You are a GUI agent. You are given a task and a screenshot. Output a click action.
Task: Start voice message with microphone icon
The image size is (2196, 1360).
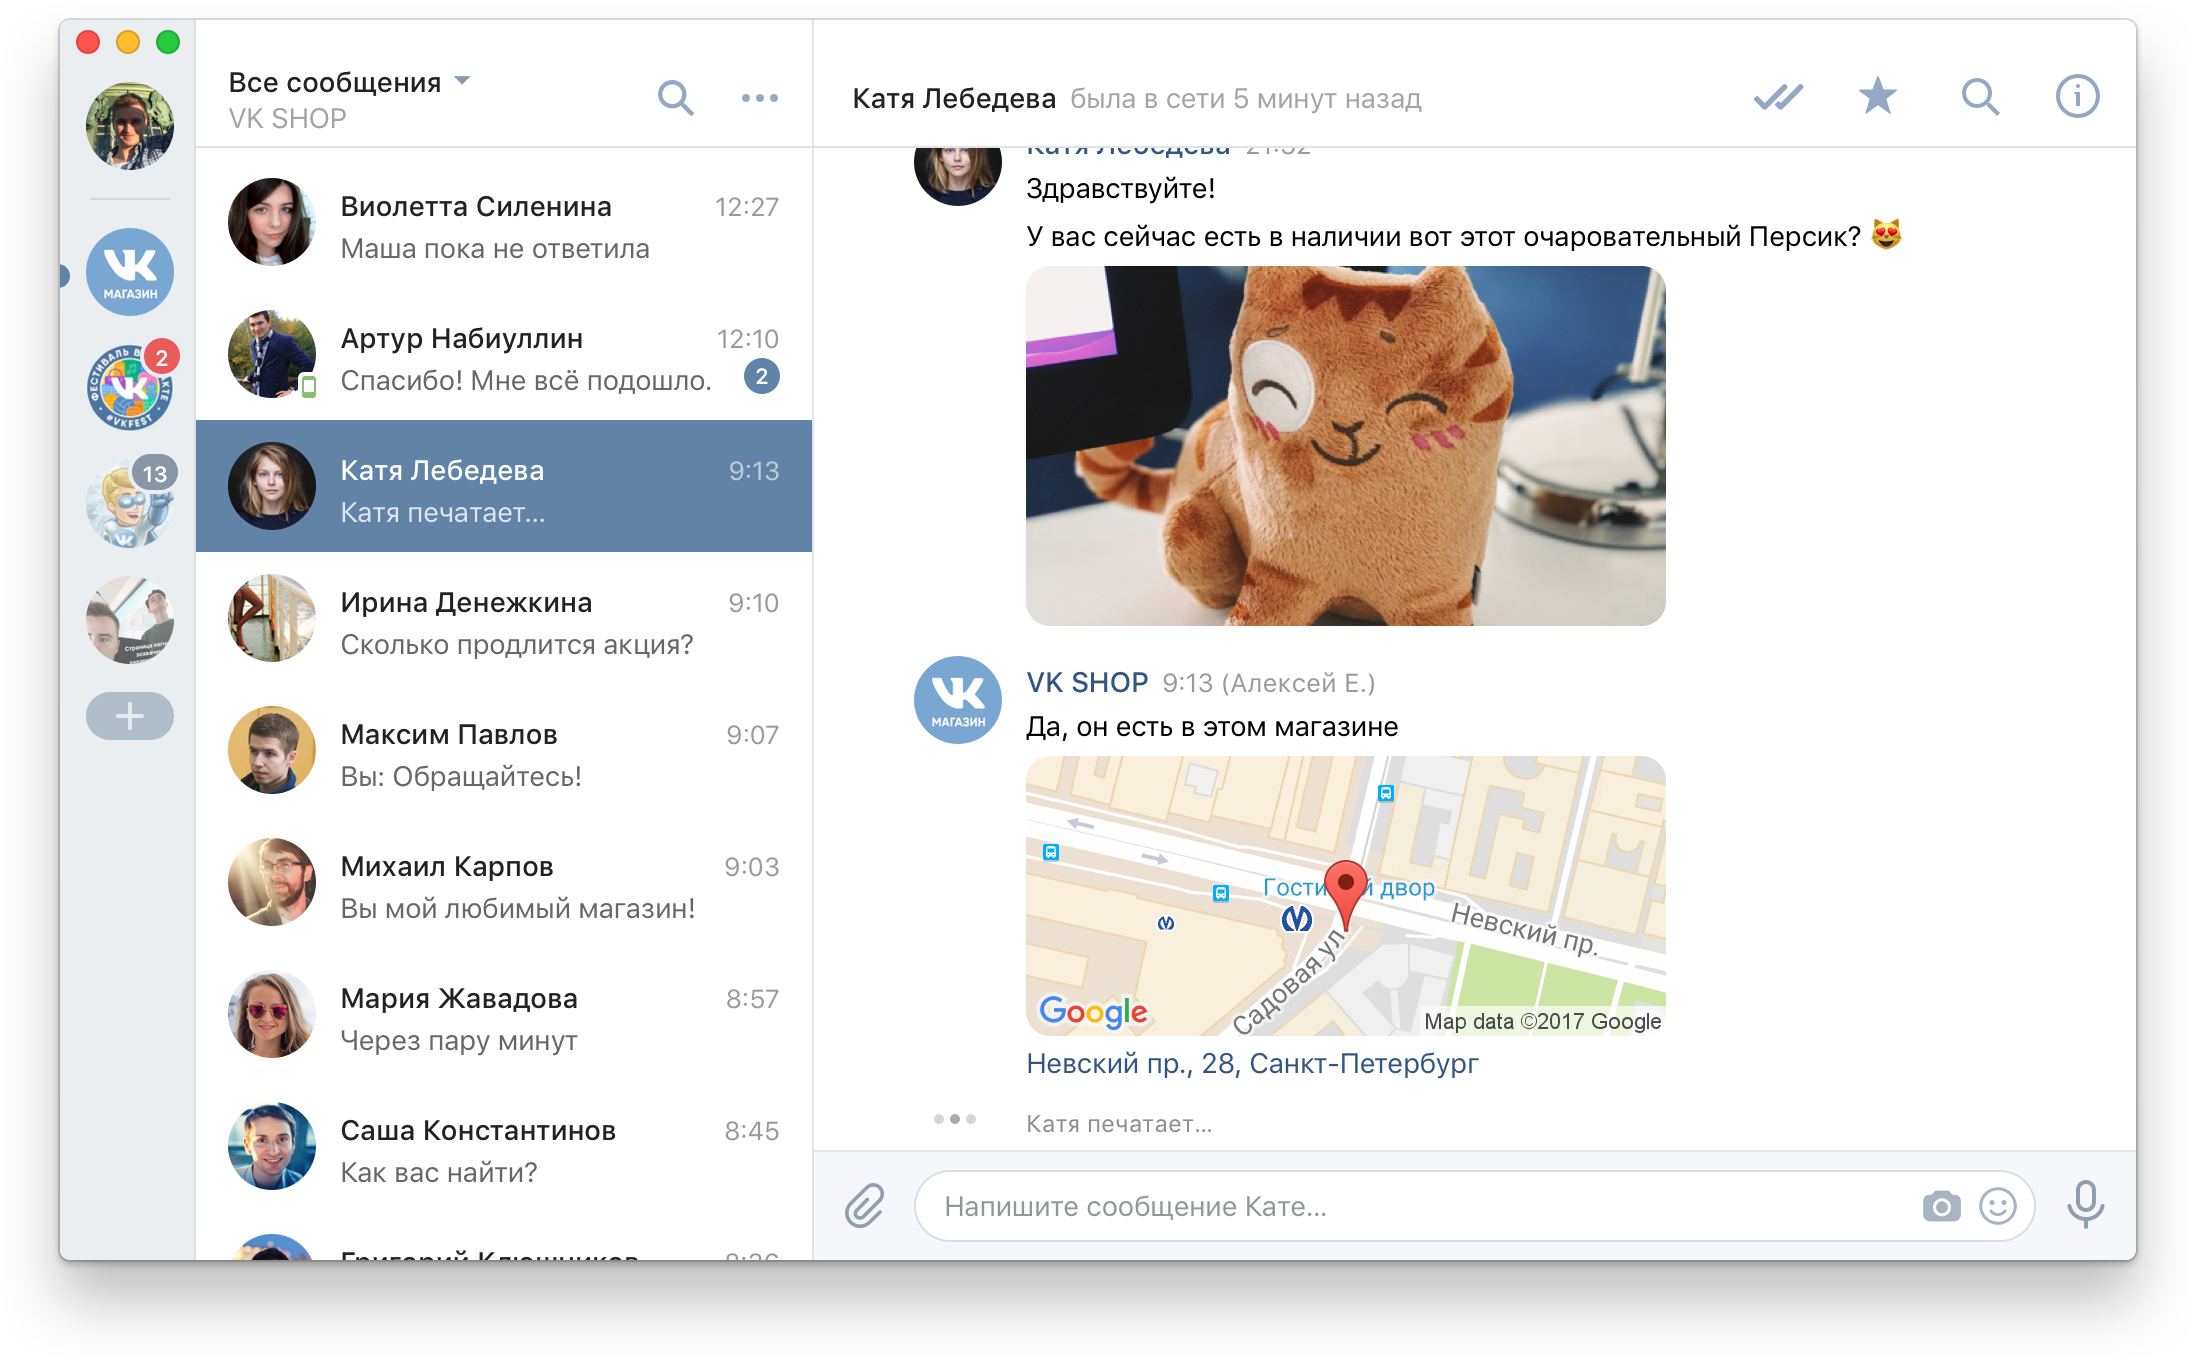click(2085, 1204)
